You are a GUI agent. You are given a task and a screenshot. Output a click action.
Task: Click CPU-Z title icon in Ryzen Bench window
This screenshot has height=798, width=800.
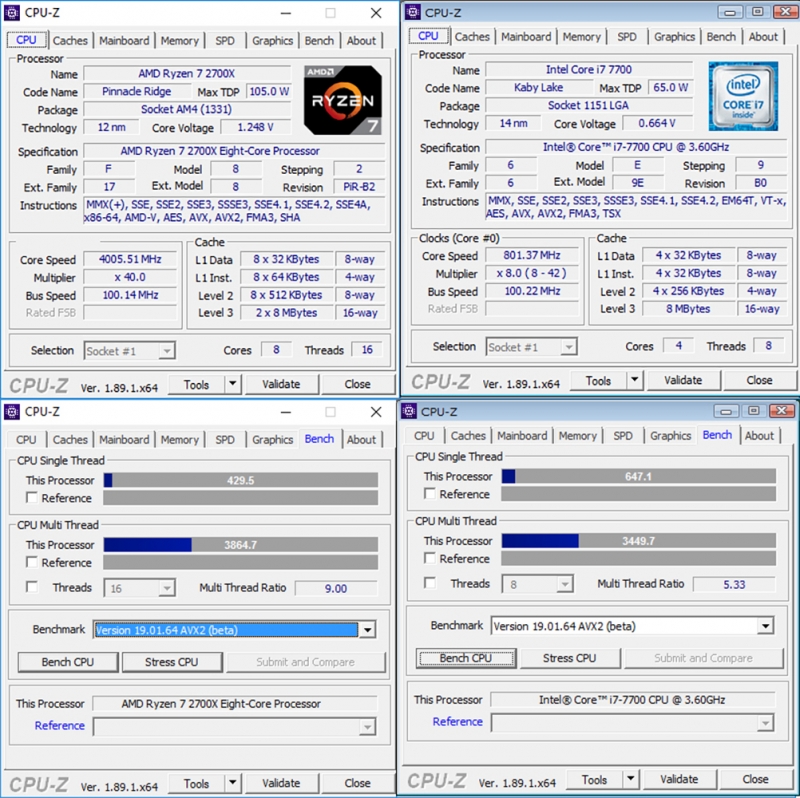tap(12, 411)
